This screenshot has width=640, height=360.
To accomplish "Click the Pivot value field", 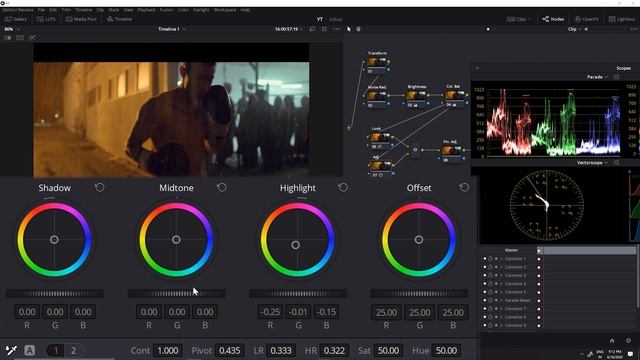I will [x=229, y=350].
